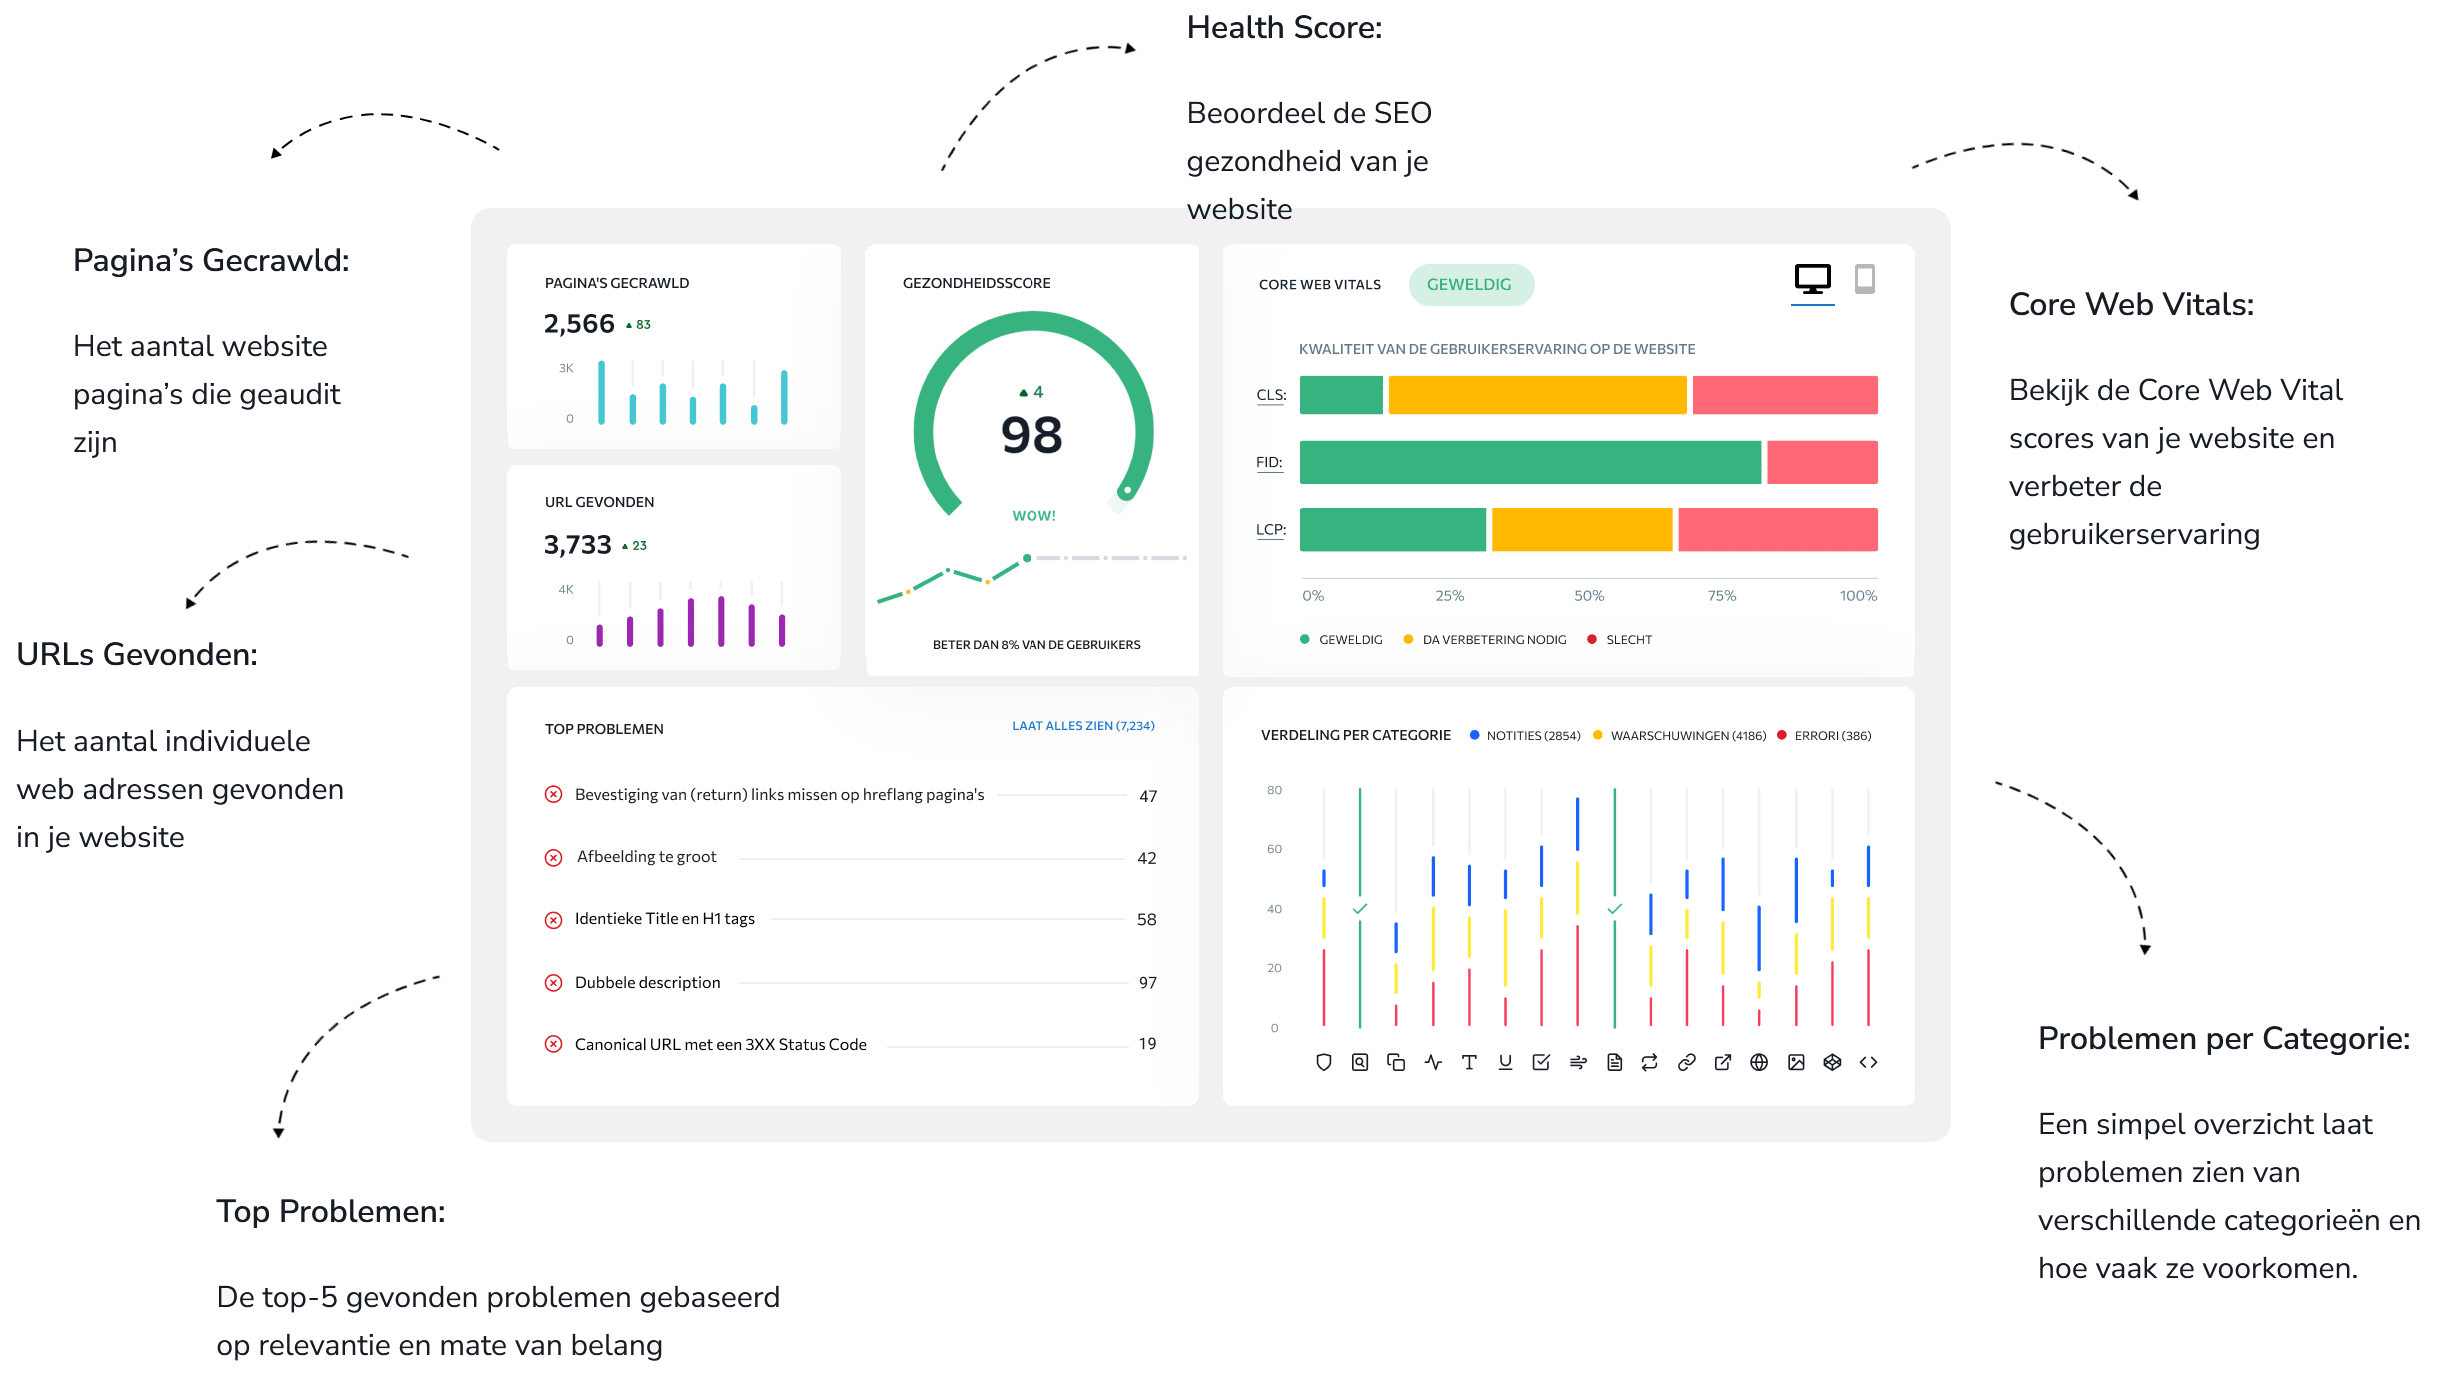
Task: Switch Core Web Vitals to desktop view
Action: [1812, 279]
